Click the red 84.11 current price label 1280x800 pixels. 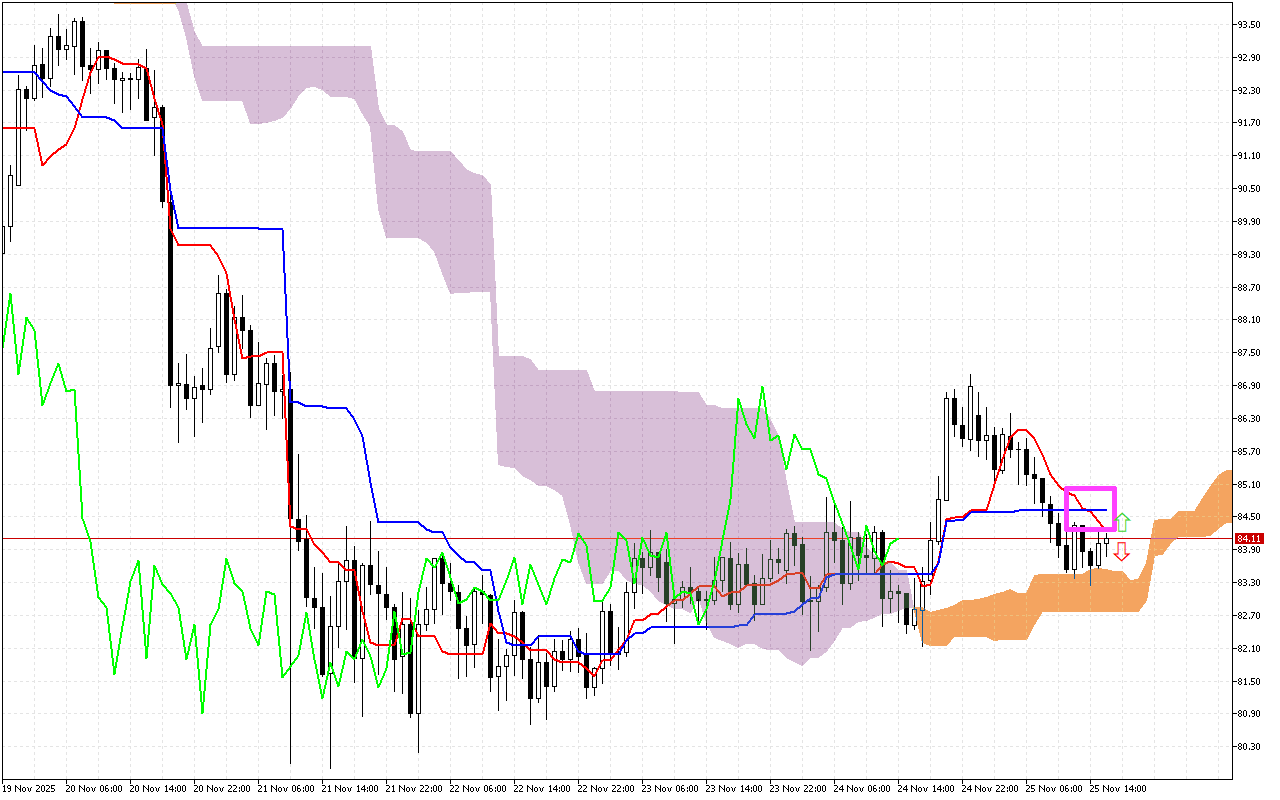coord(1250,538)
